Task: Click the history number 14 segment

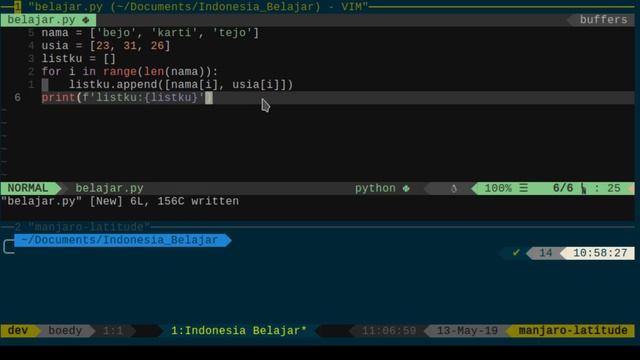Action: point(546,253)
